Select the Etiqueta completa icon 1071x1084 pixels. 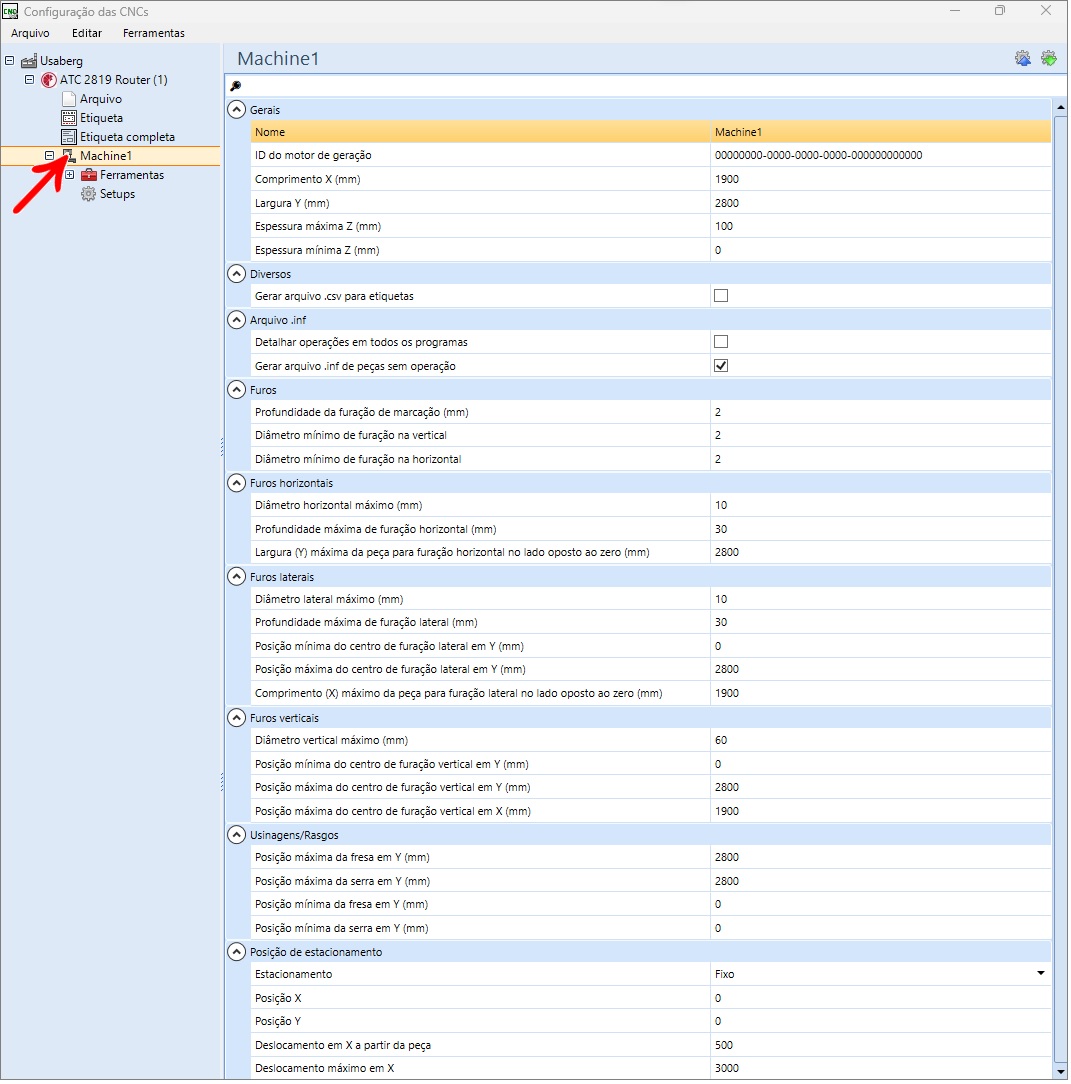tap(69, 137)
